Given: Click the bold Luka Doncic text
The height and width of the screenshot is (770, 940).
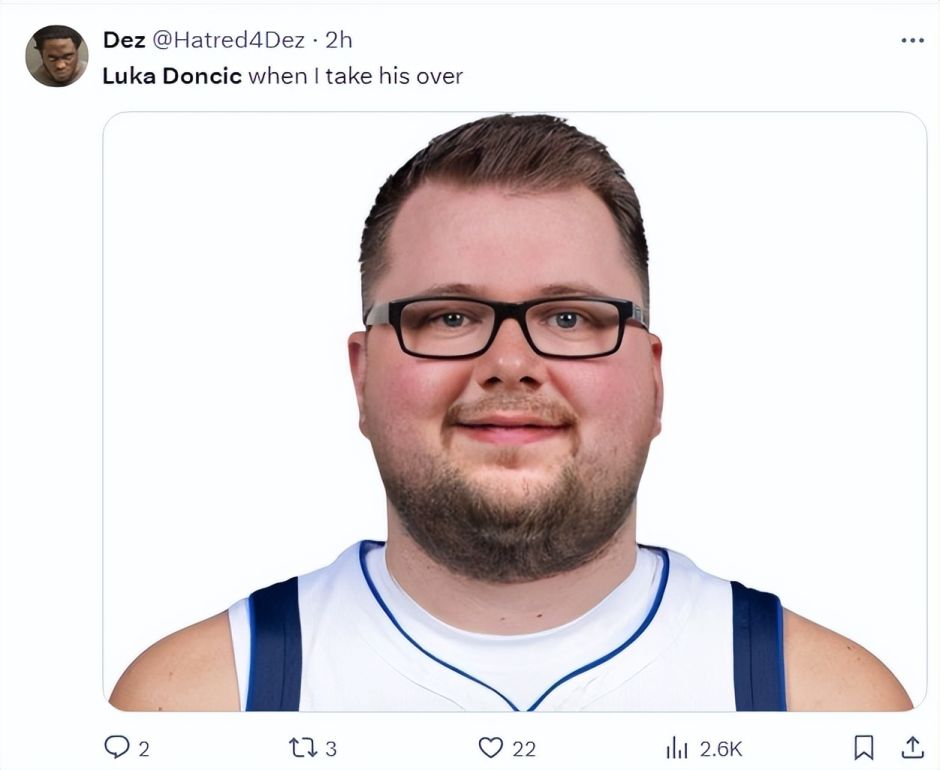Looking at the screenshot, I should (172, 76).
